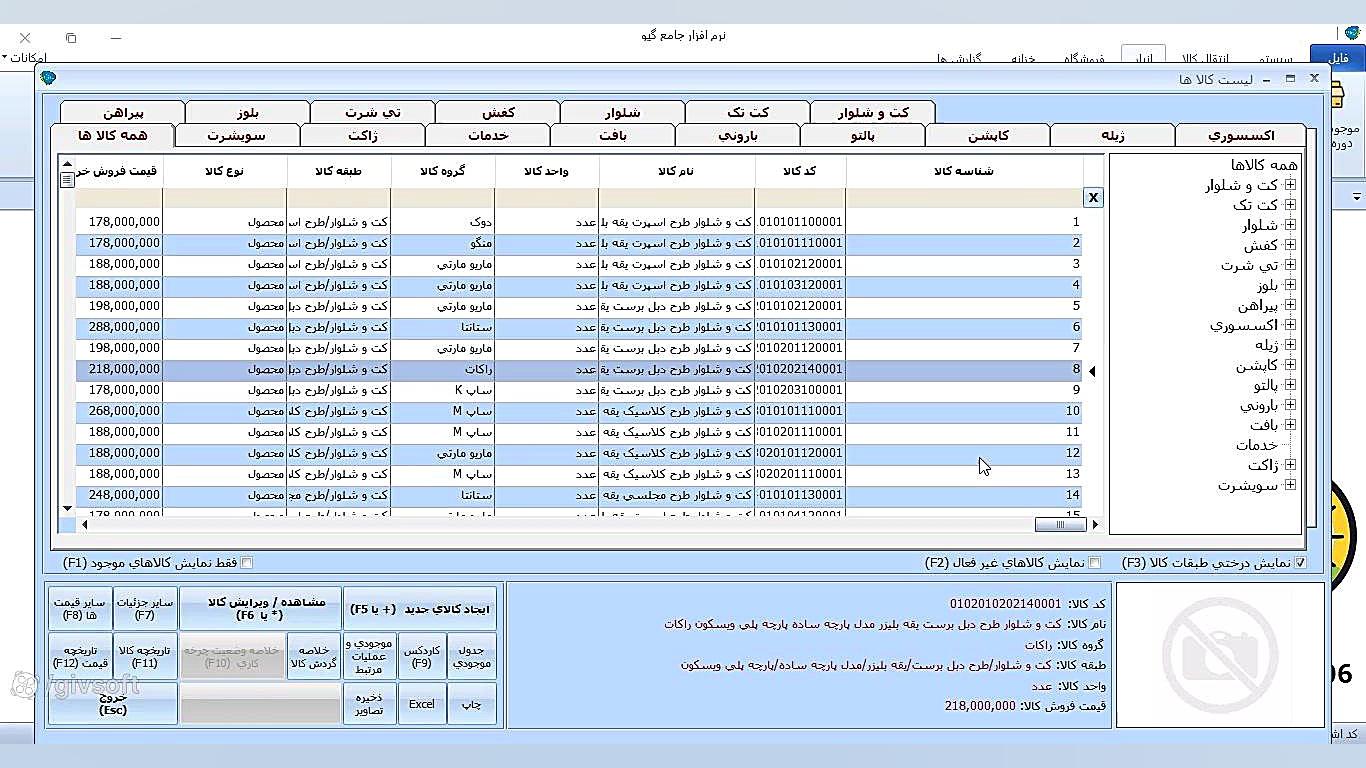Expand the 'کت و شلوار' tree node
This screenshot has height=768, width=1366.
(x=1290, y=185)
